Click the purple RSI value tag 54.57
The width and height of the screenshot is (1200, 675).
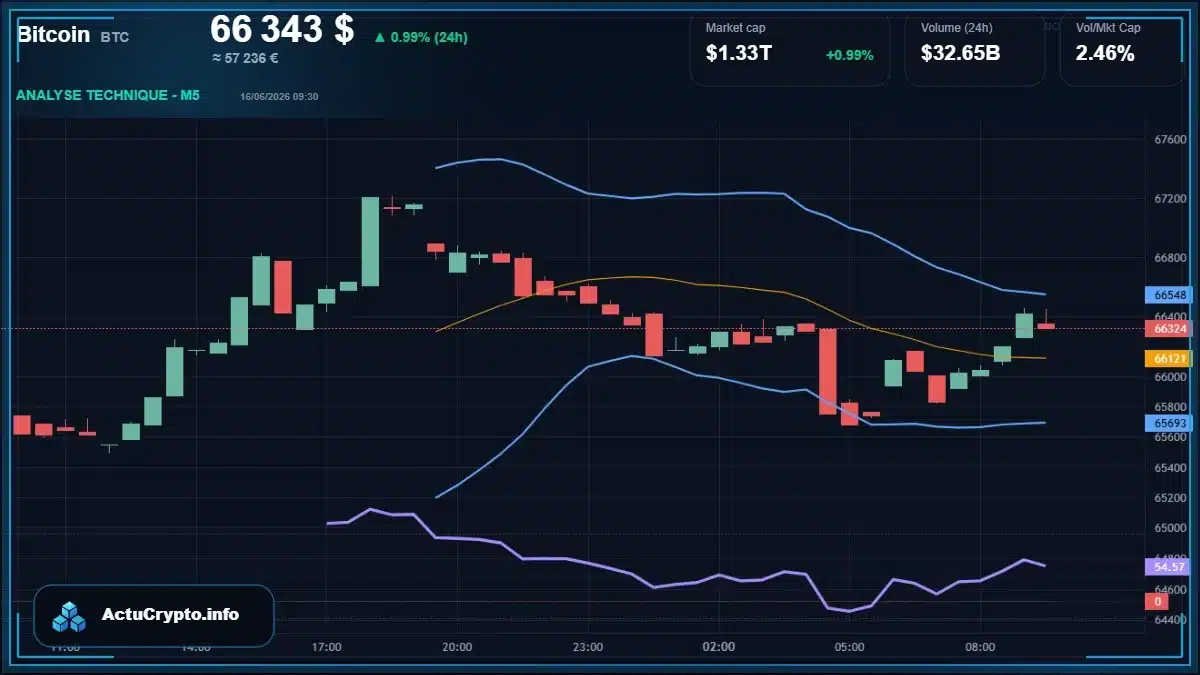point(1169,567)
